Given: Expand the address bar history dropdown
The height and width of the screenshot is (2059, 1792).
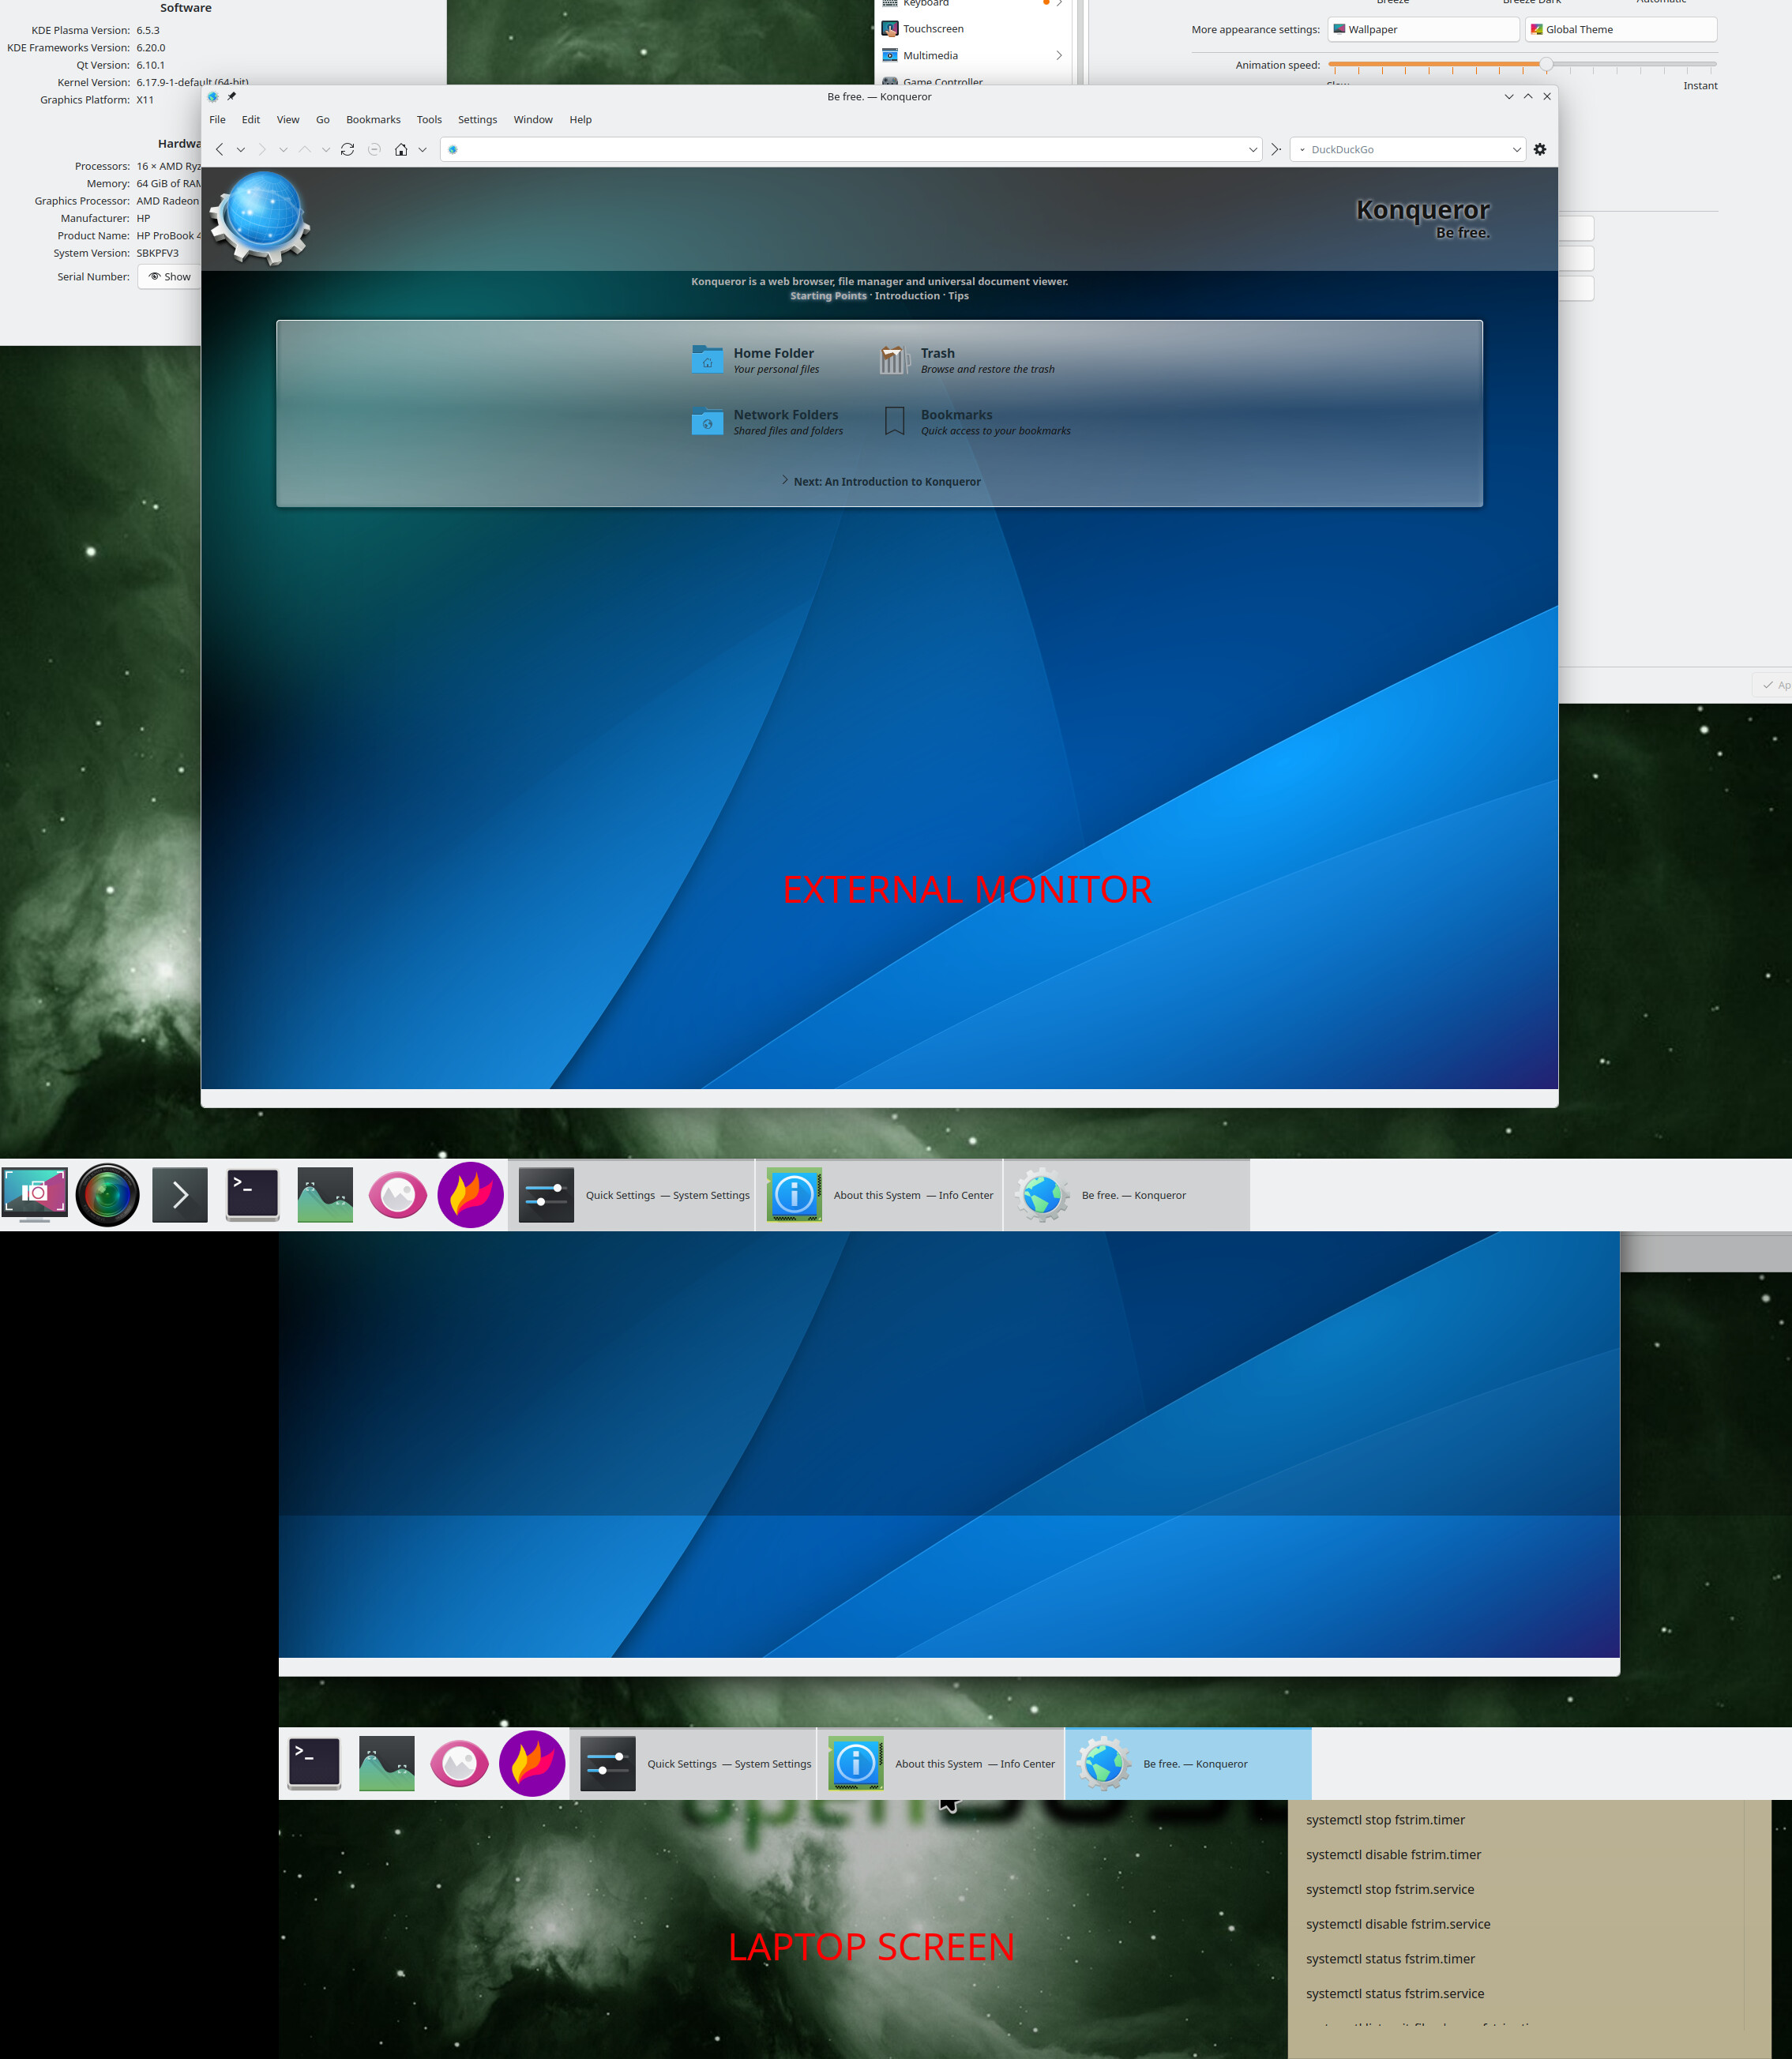Looking at the screenshot, I should 1253,150.
